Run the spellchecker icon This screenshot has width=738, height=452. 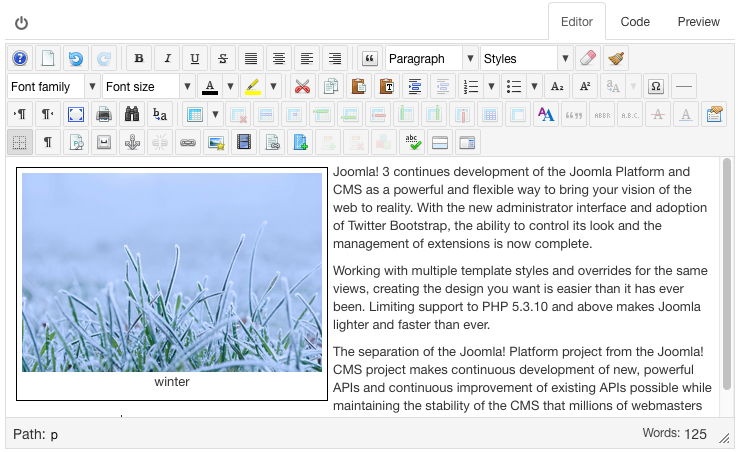coord(412,143)
